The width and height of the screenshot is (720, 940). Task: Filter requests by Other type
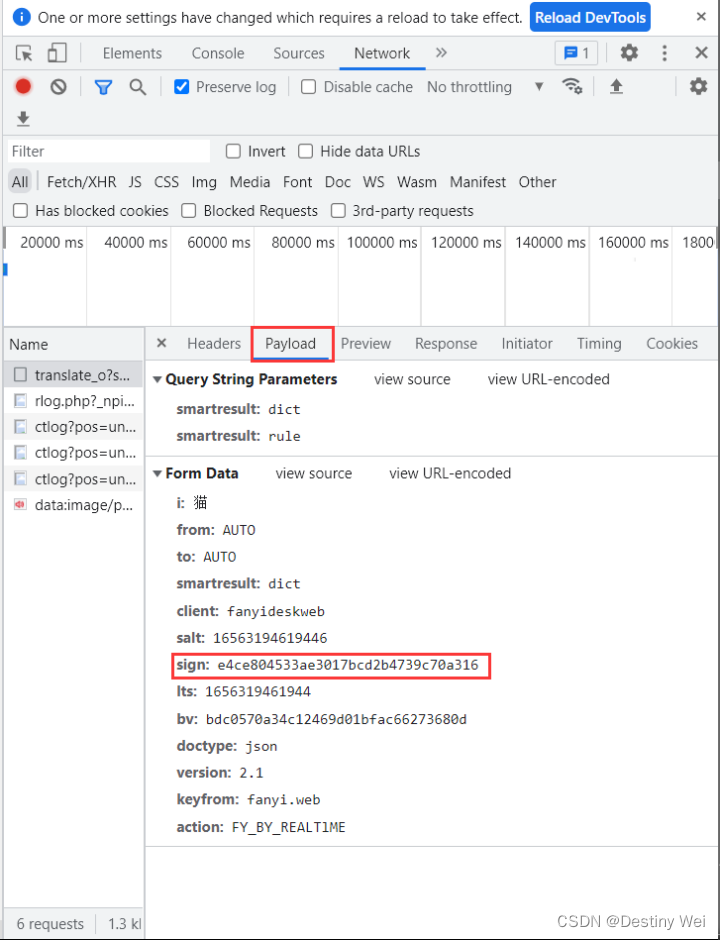(x=537, y=182)
